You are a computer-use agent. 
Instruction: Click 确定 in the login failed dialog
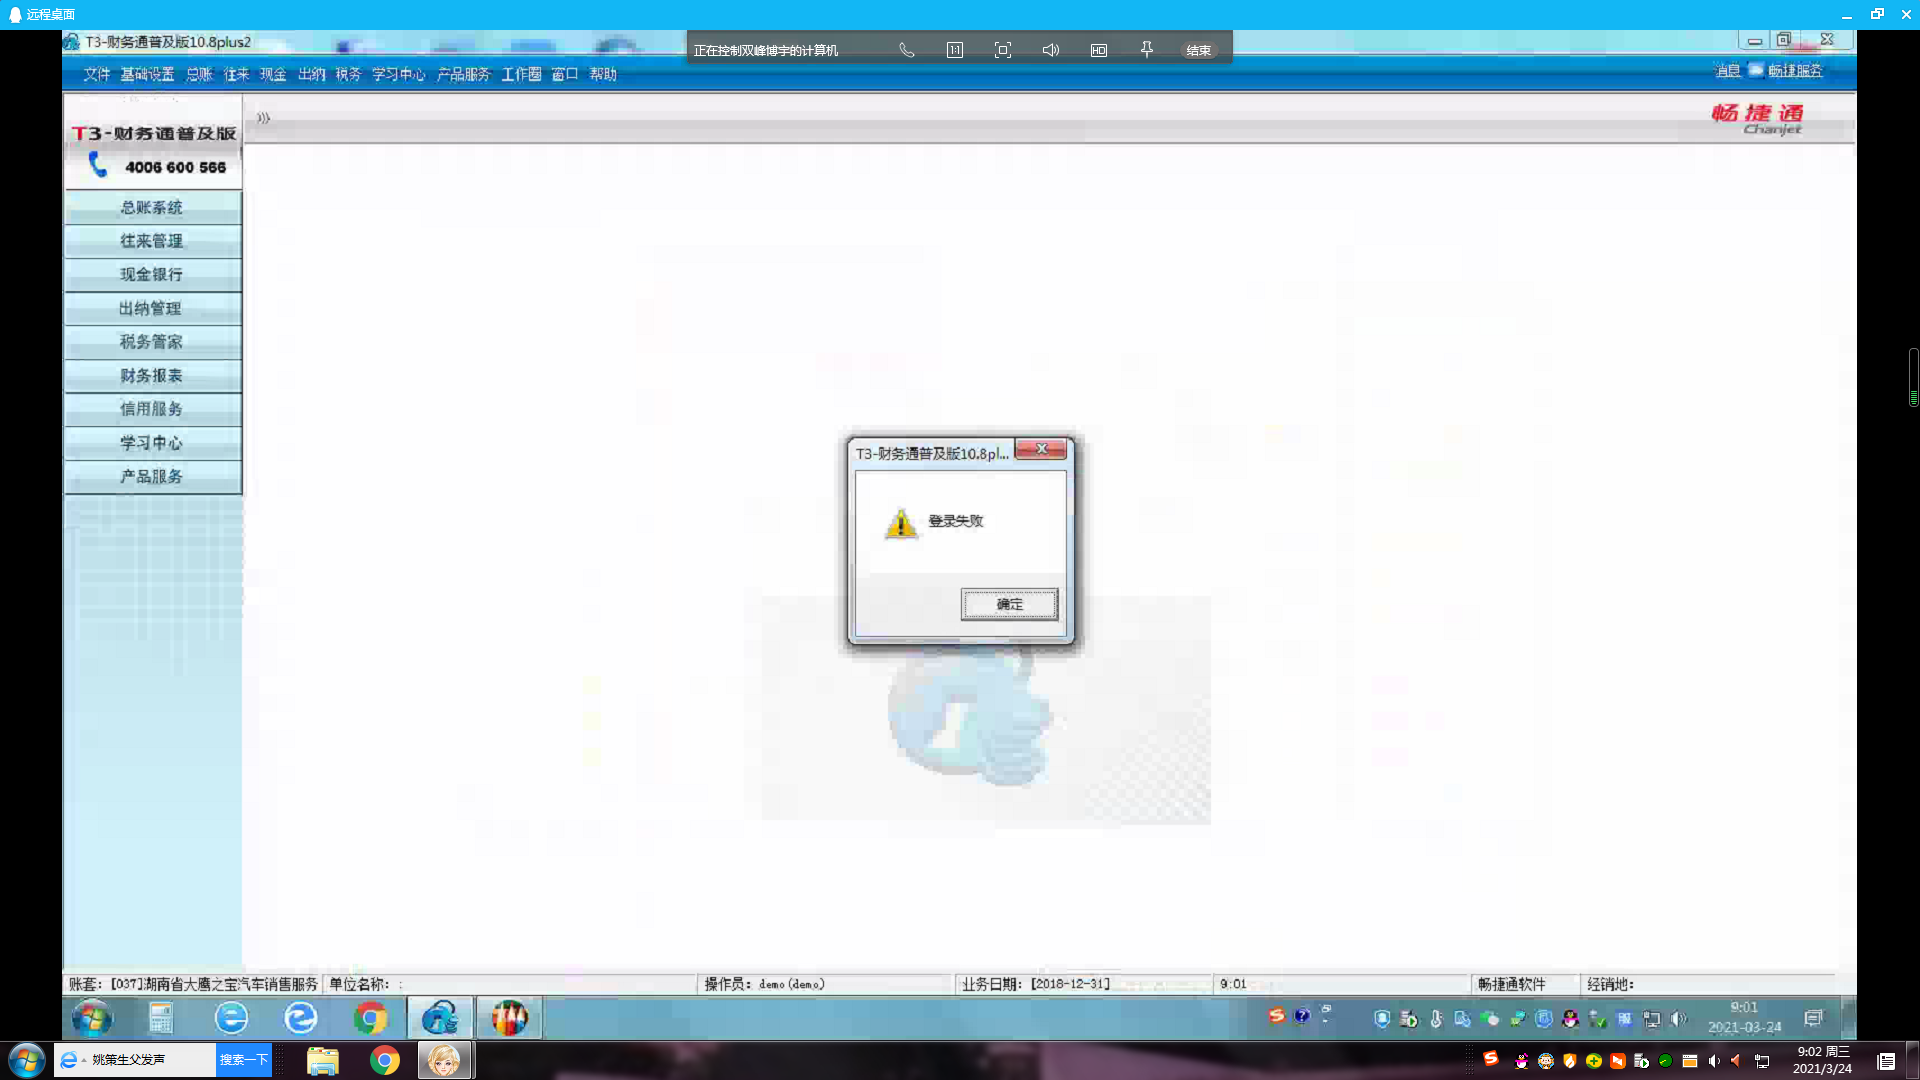tap(1009, 604)
